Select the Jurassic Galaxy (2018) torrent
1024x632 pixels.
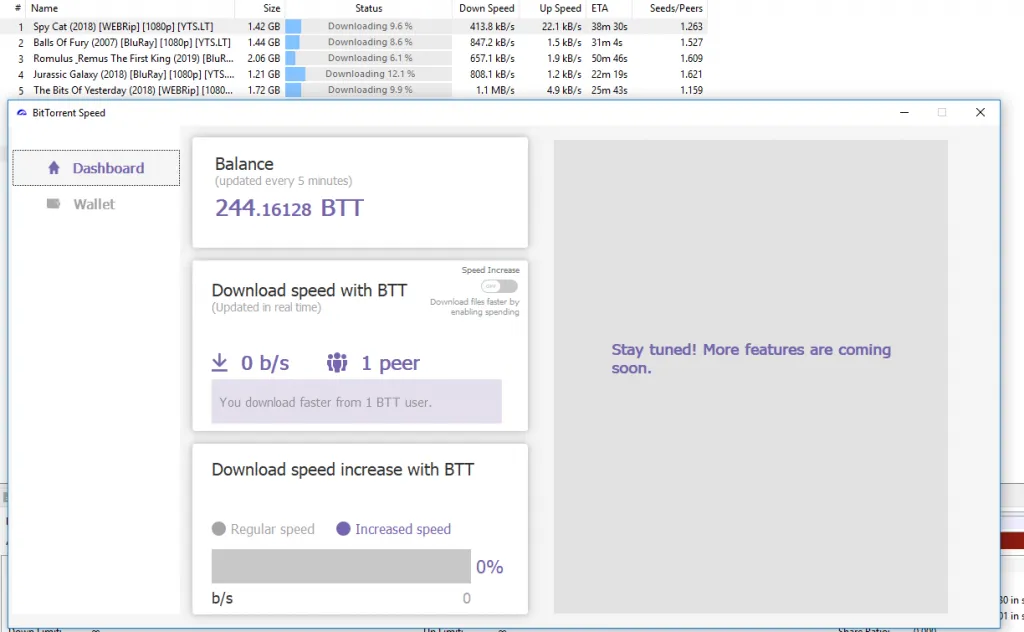click(354, 74)
